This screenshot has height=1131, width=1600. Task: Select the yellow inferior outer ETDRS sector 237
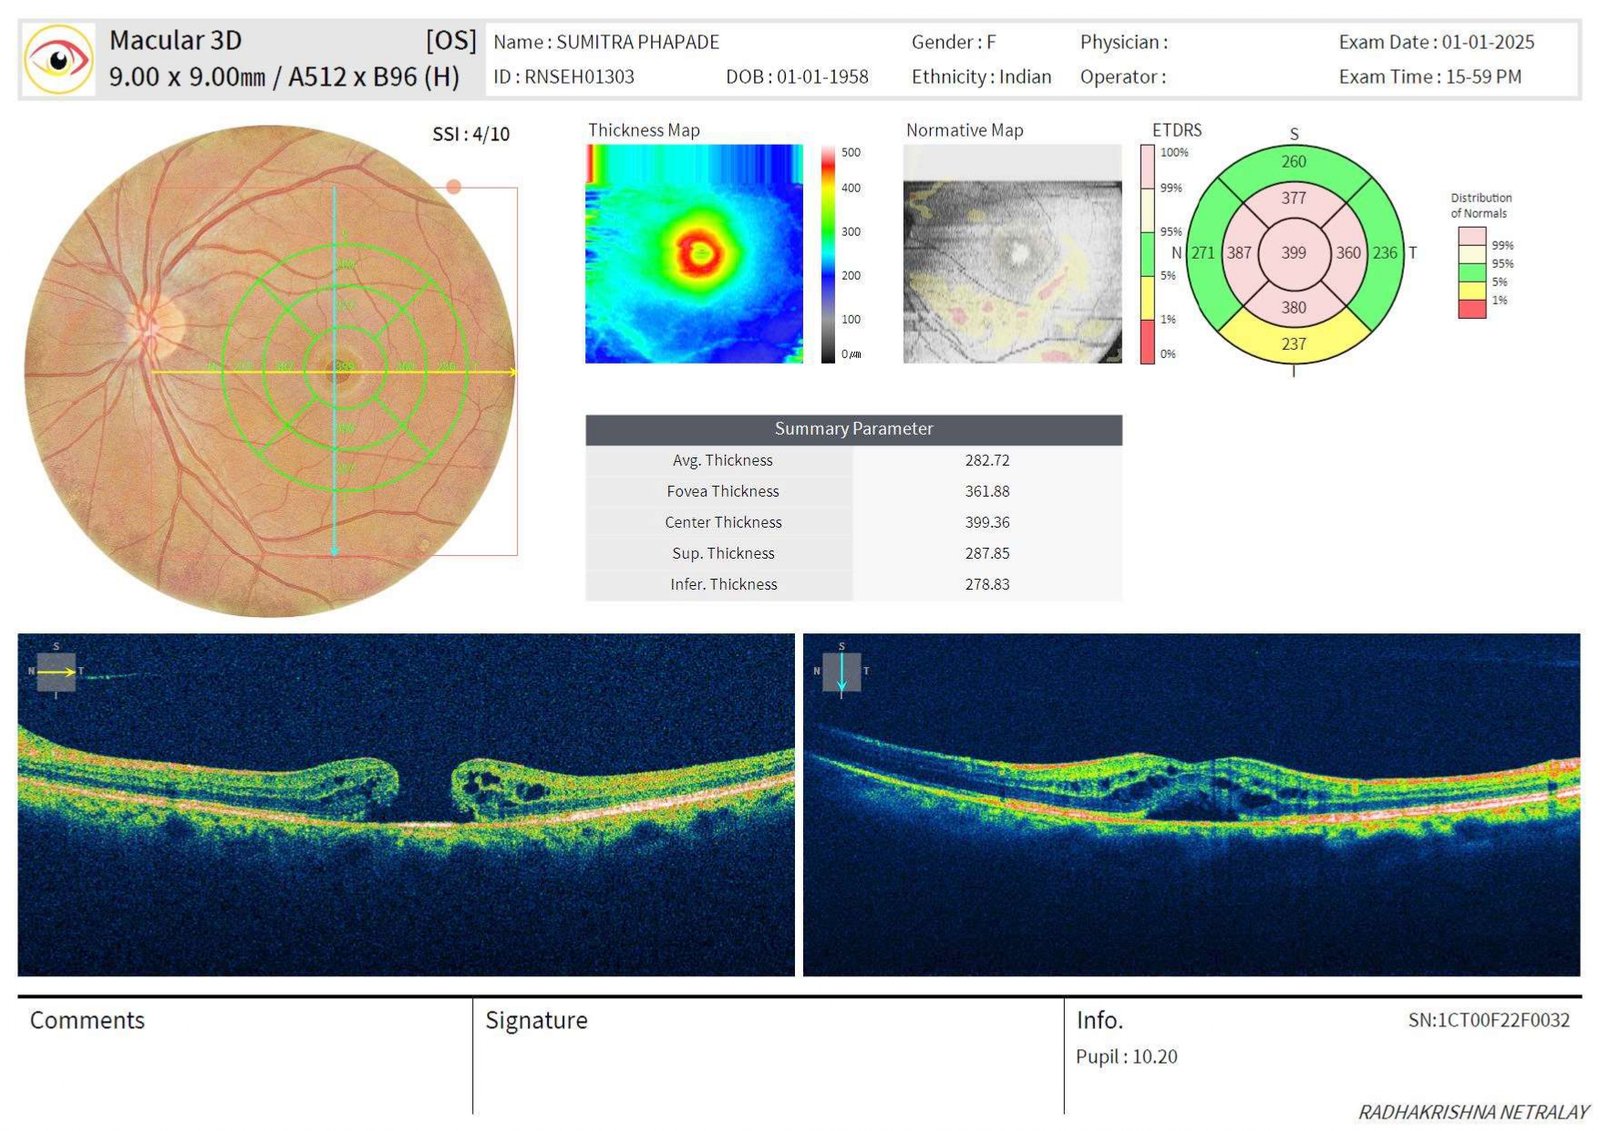[1293, 343]
